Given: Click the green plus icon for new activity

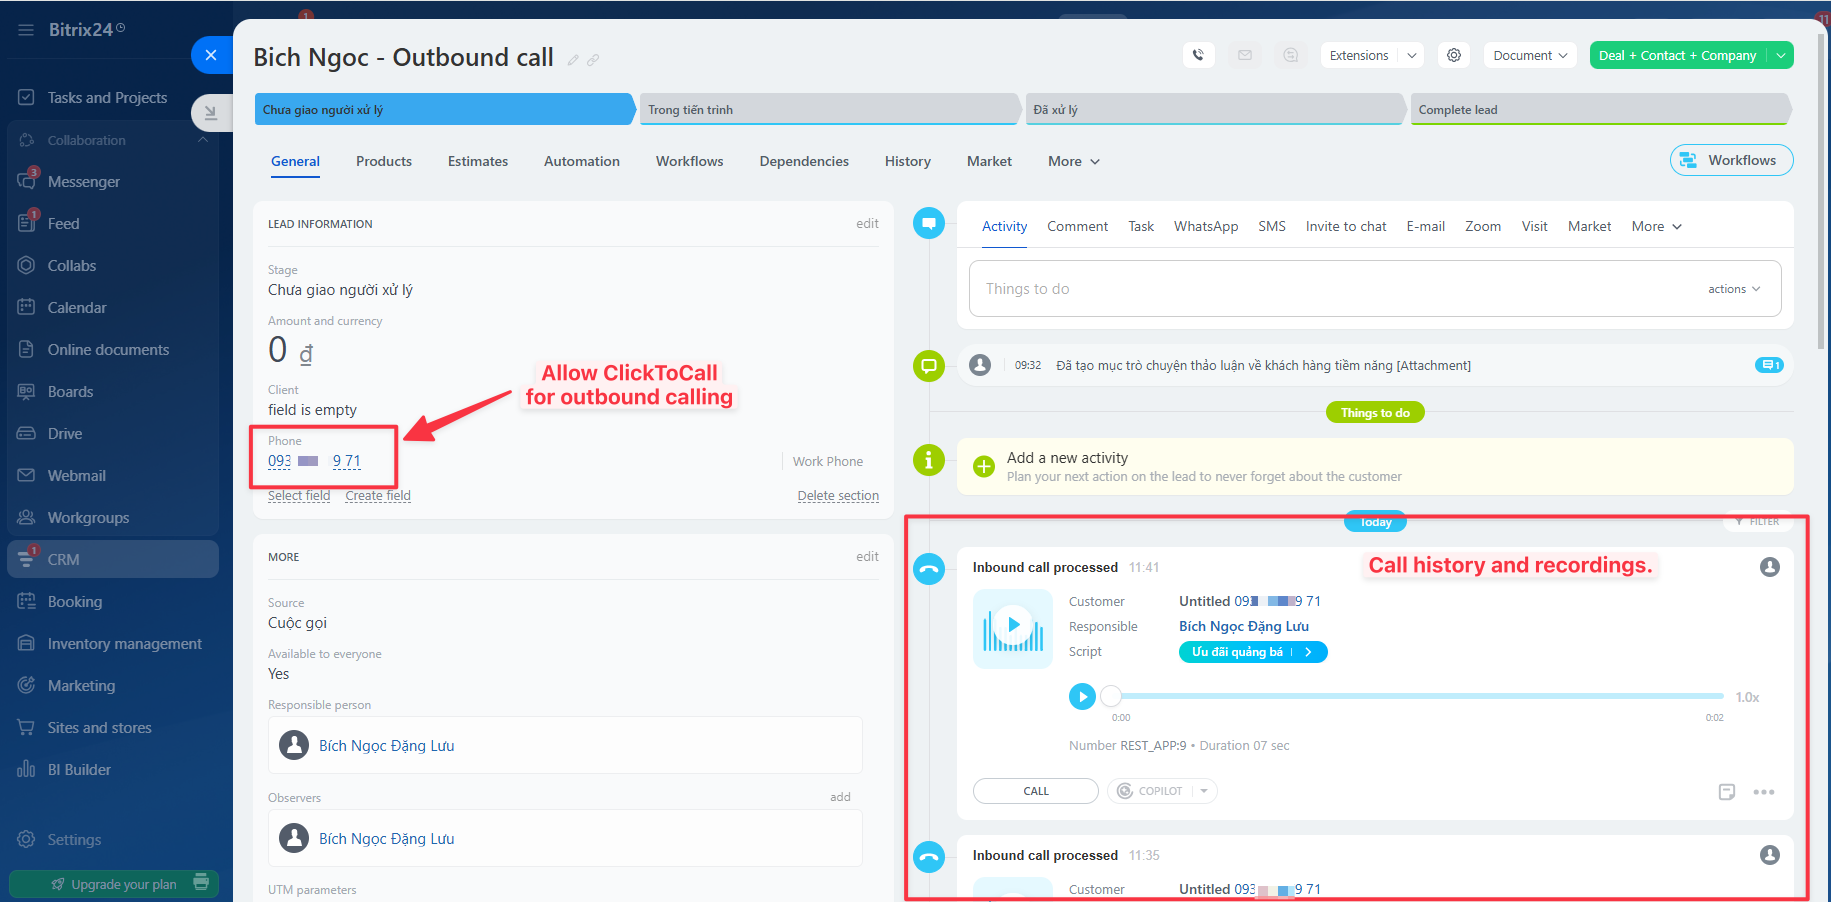Looking at the screenshot, I should pos(984,466).
